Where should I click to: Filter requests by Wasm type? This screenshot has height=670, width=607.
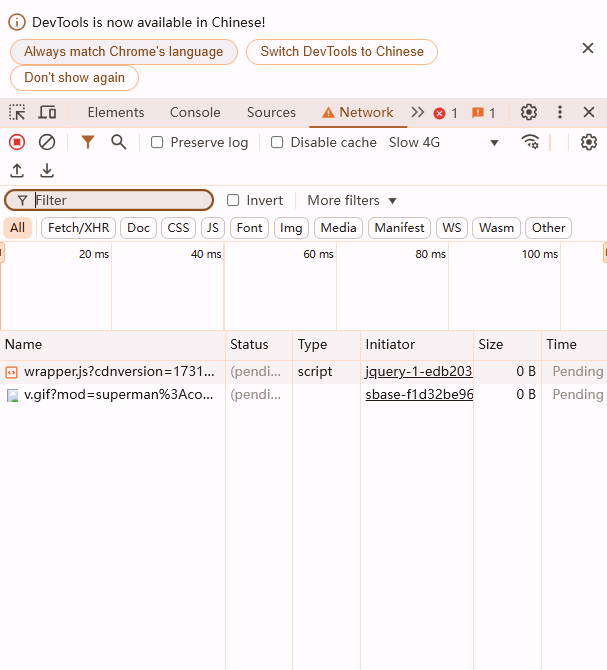(x=496, y=228)
